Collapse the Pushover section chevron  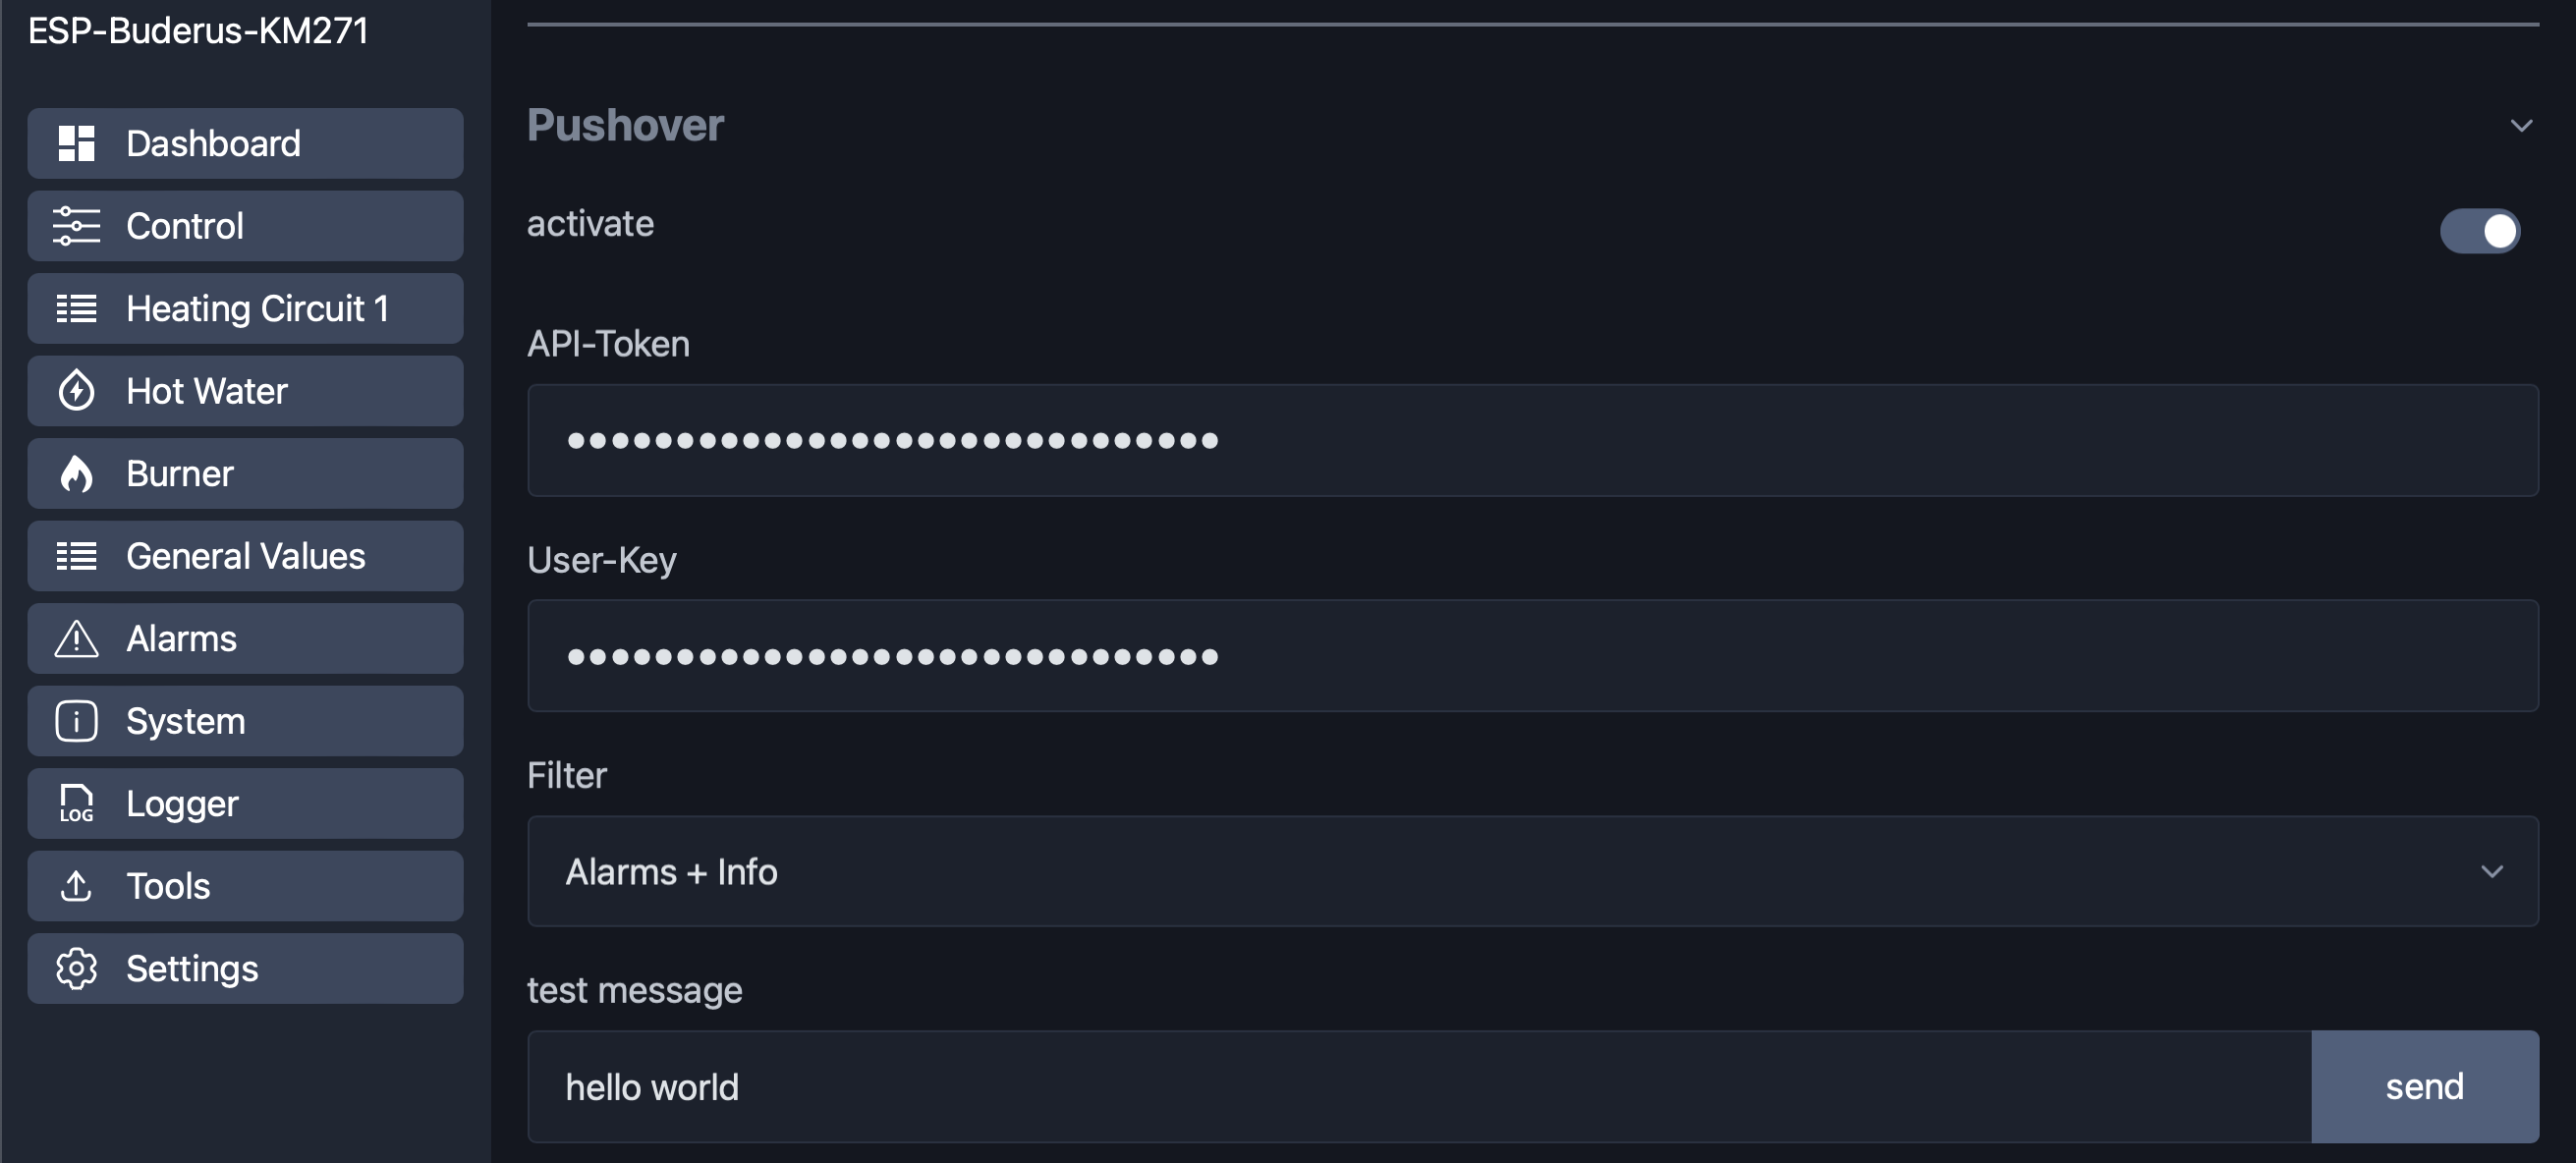click(x=2521, y=126)
